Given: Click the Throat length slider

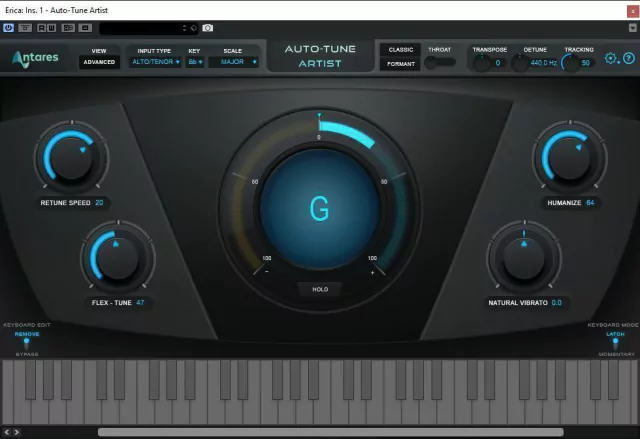Looking at the screenshot, I should [440, 62].
